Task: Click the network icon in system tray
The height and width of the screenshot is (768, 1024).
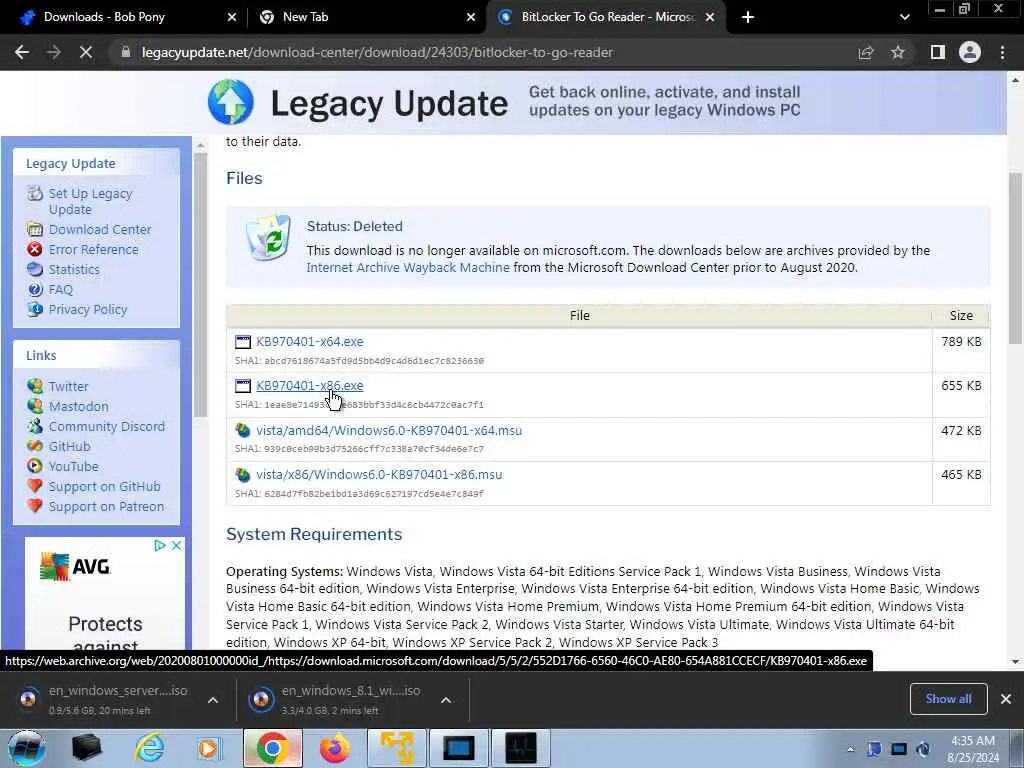Action: click(899, 749)
